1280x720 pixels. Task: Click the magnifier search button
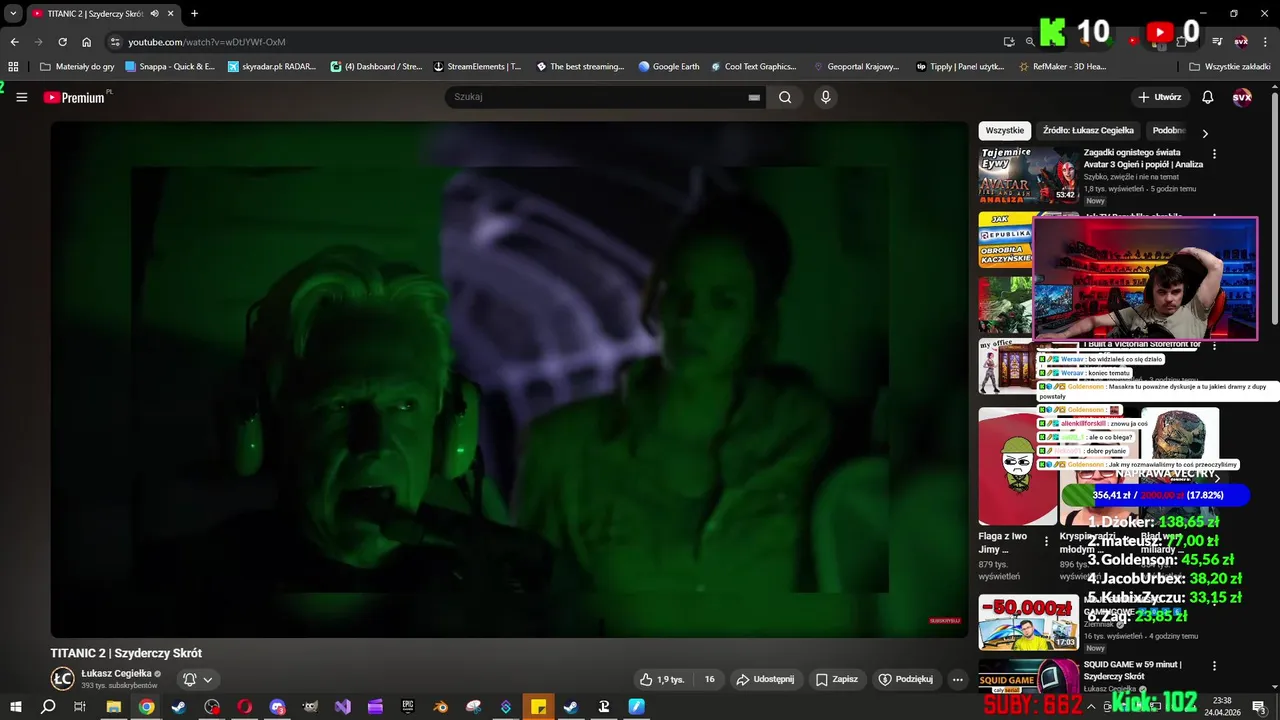pos(785,97)
